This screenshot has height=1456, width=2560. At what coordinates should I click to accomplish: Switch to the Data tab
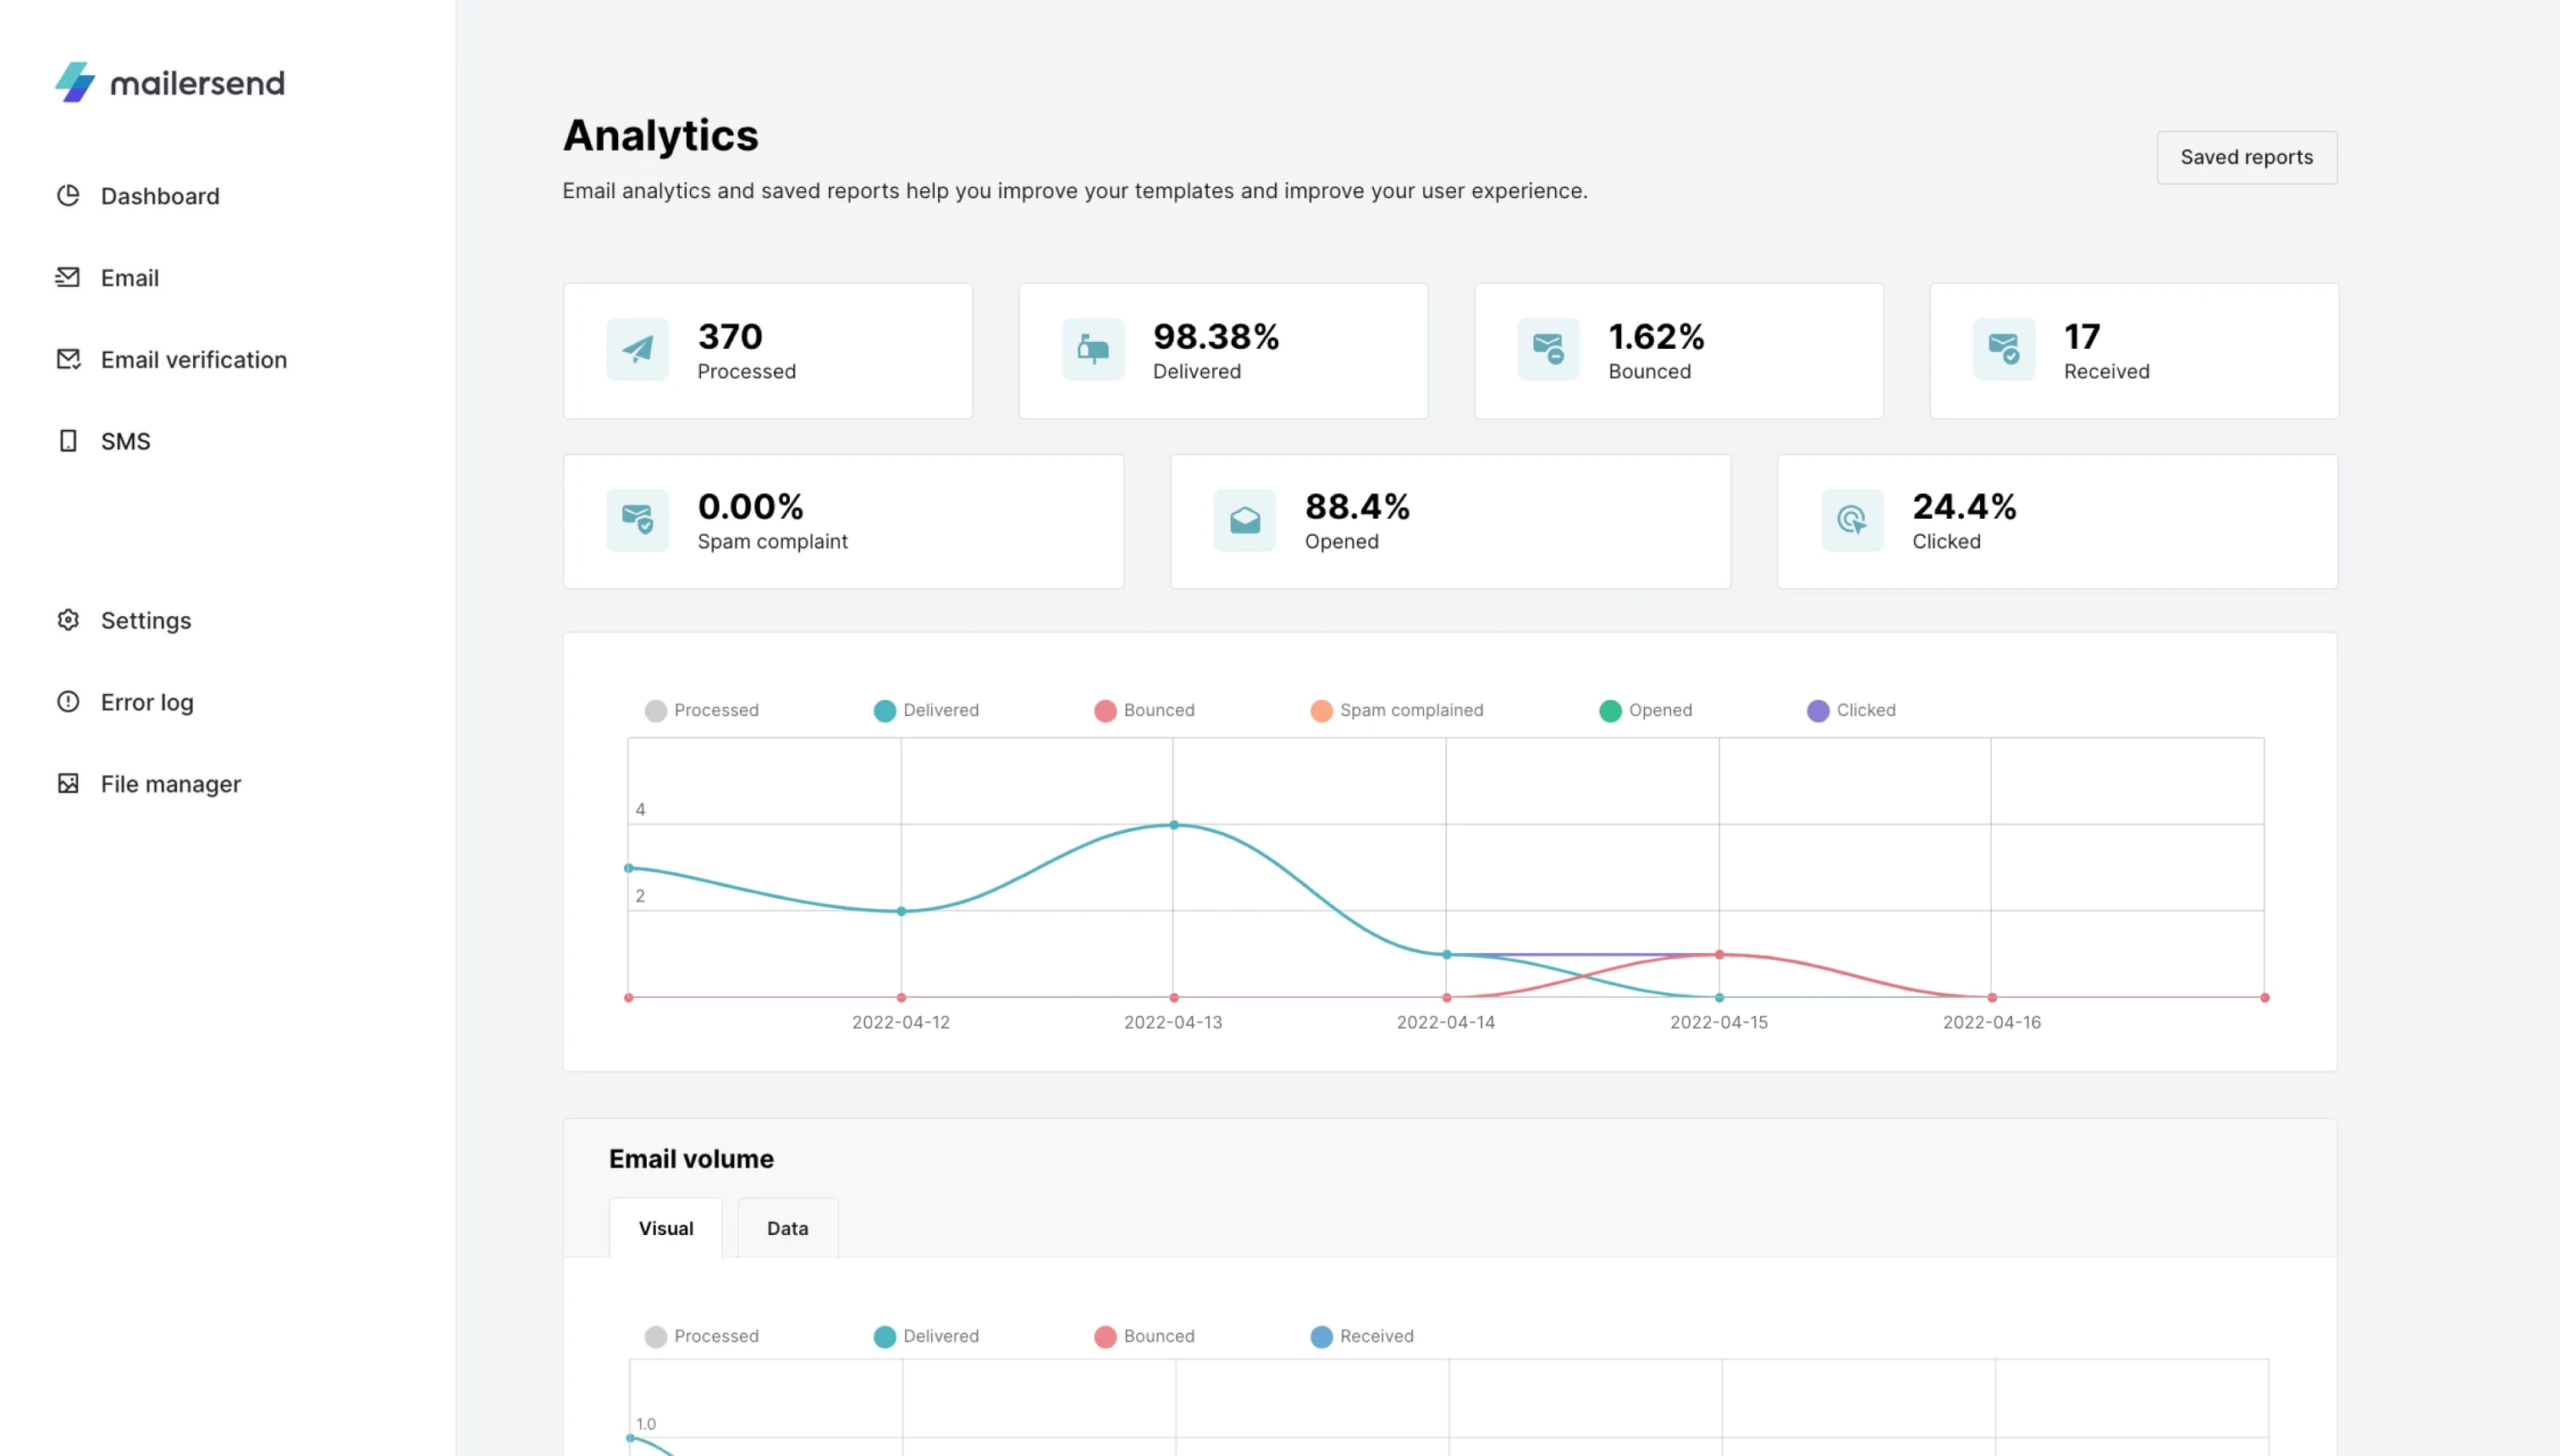tap(788, 1228)
